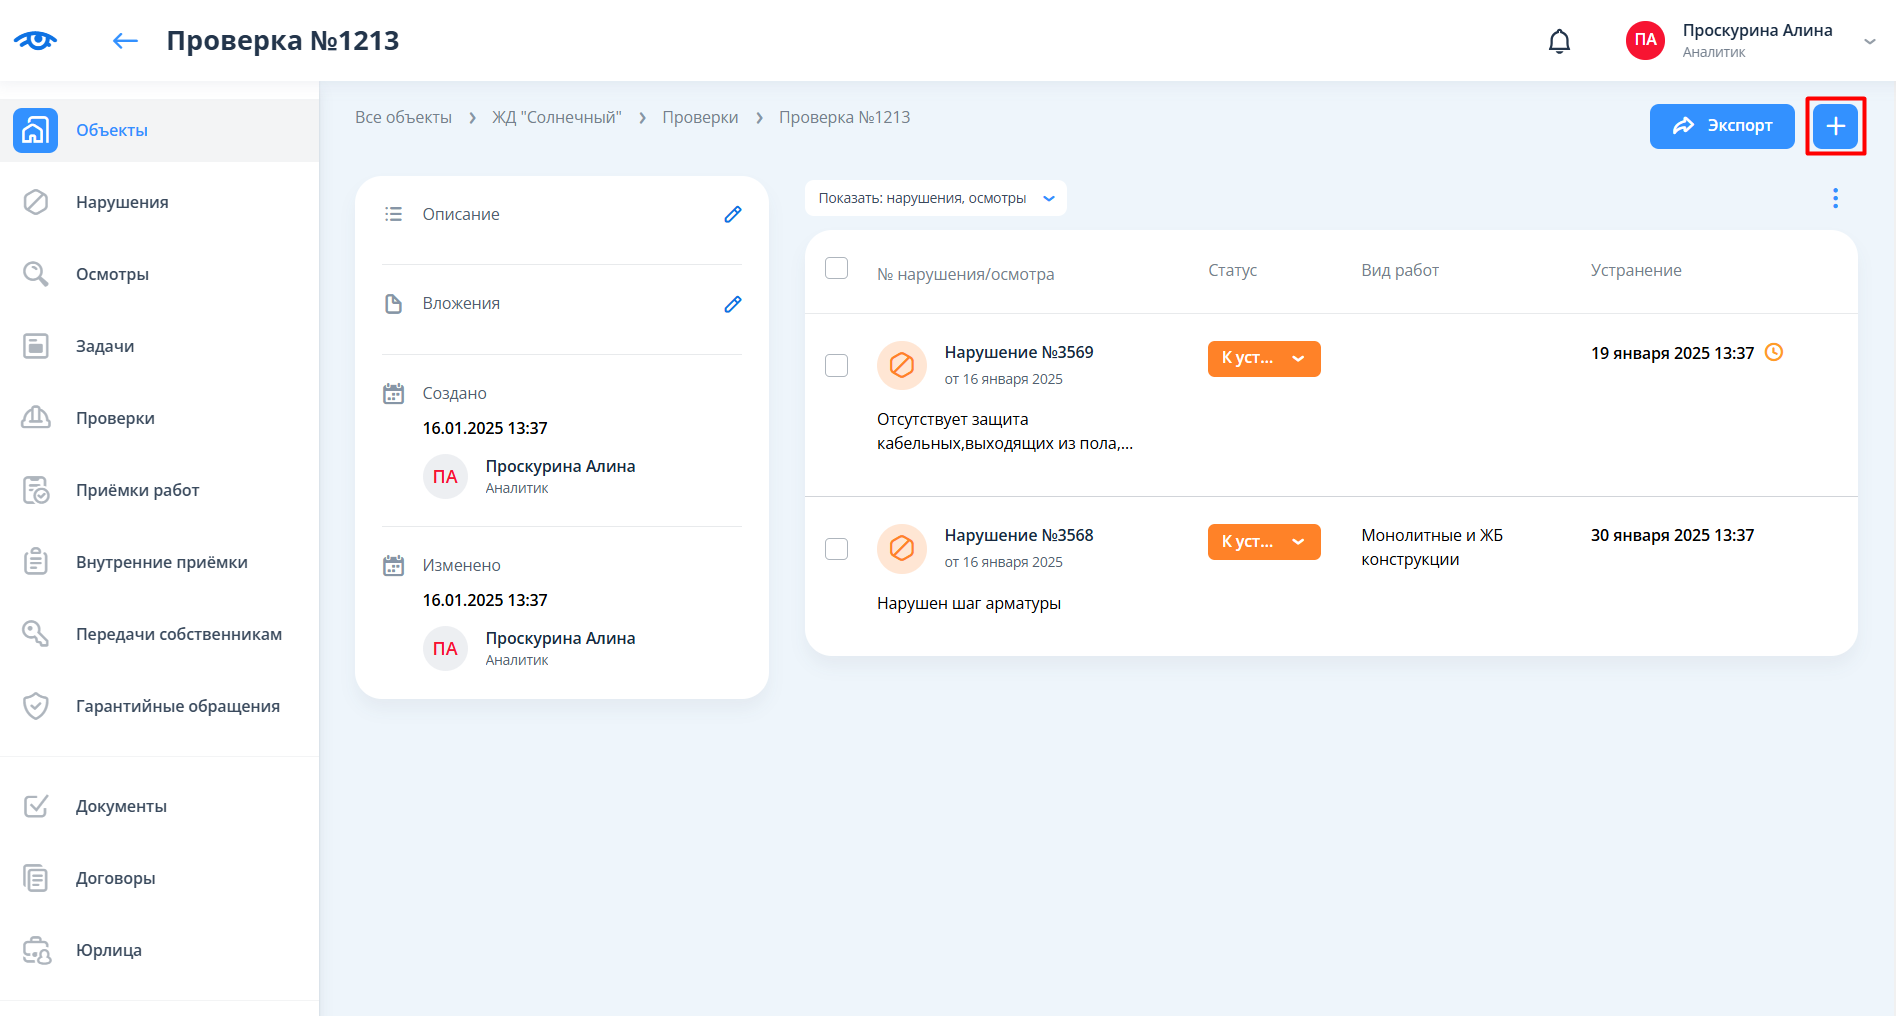
Task: Click the orange clock icon by 19 января
Action: point(1774,352)
